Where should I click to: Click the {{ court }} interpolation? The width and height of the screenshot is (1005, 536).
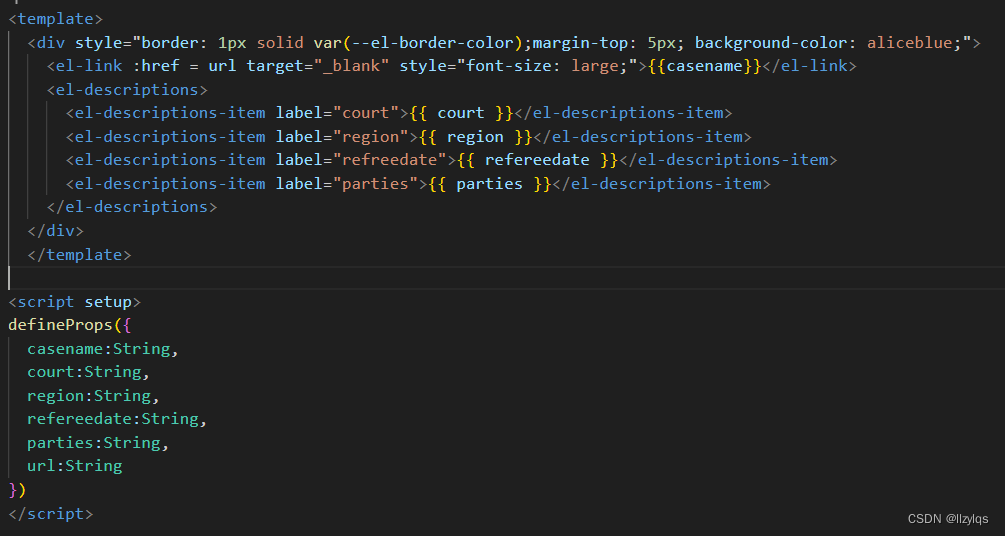(x=461, y=113)
